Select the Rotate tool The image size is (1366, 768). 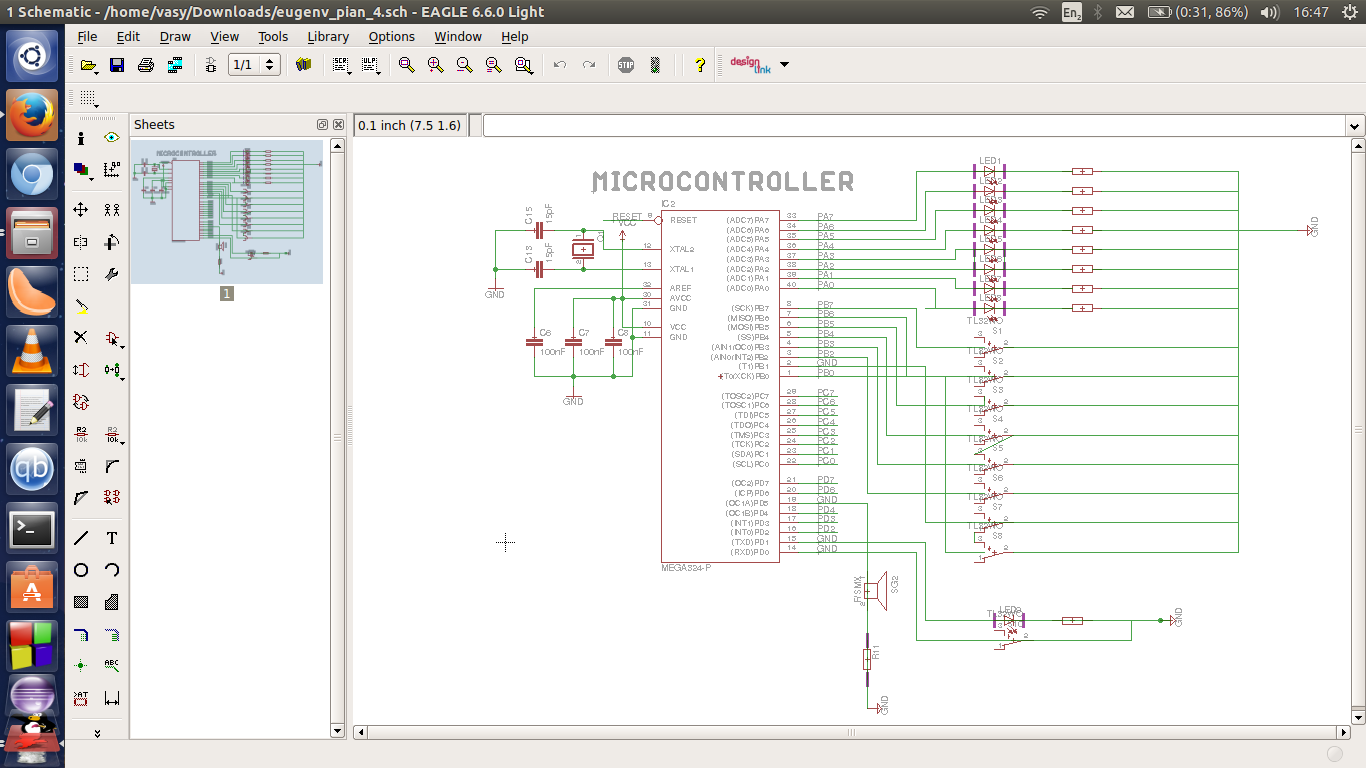112,242
